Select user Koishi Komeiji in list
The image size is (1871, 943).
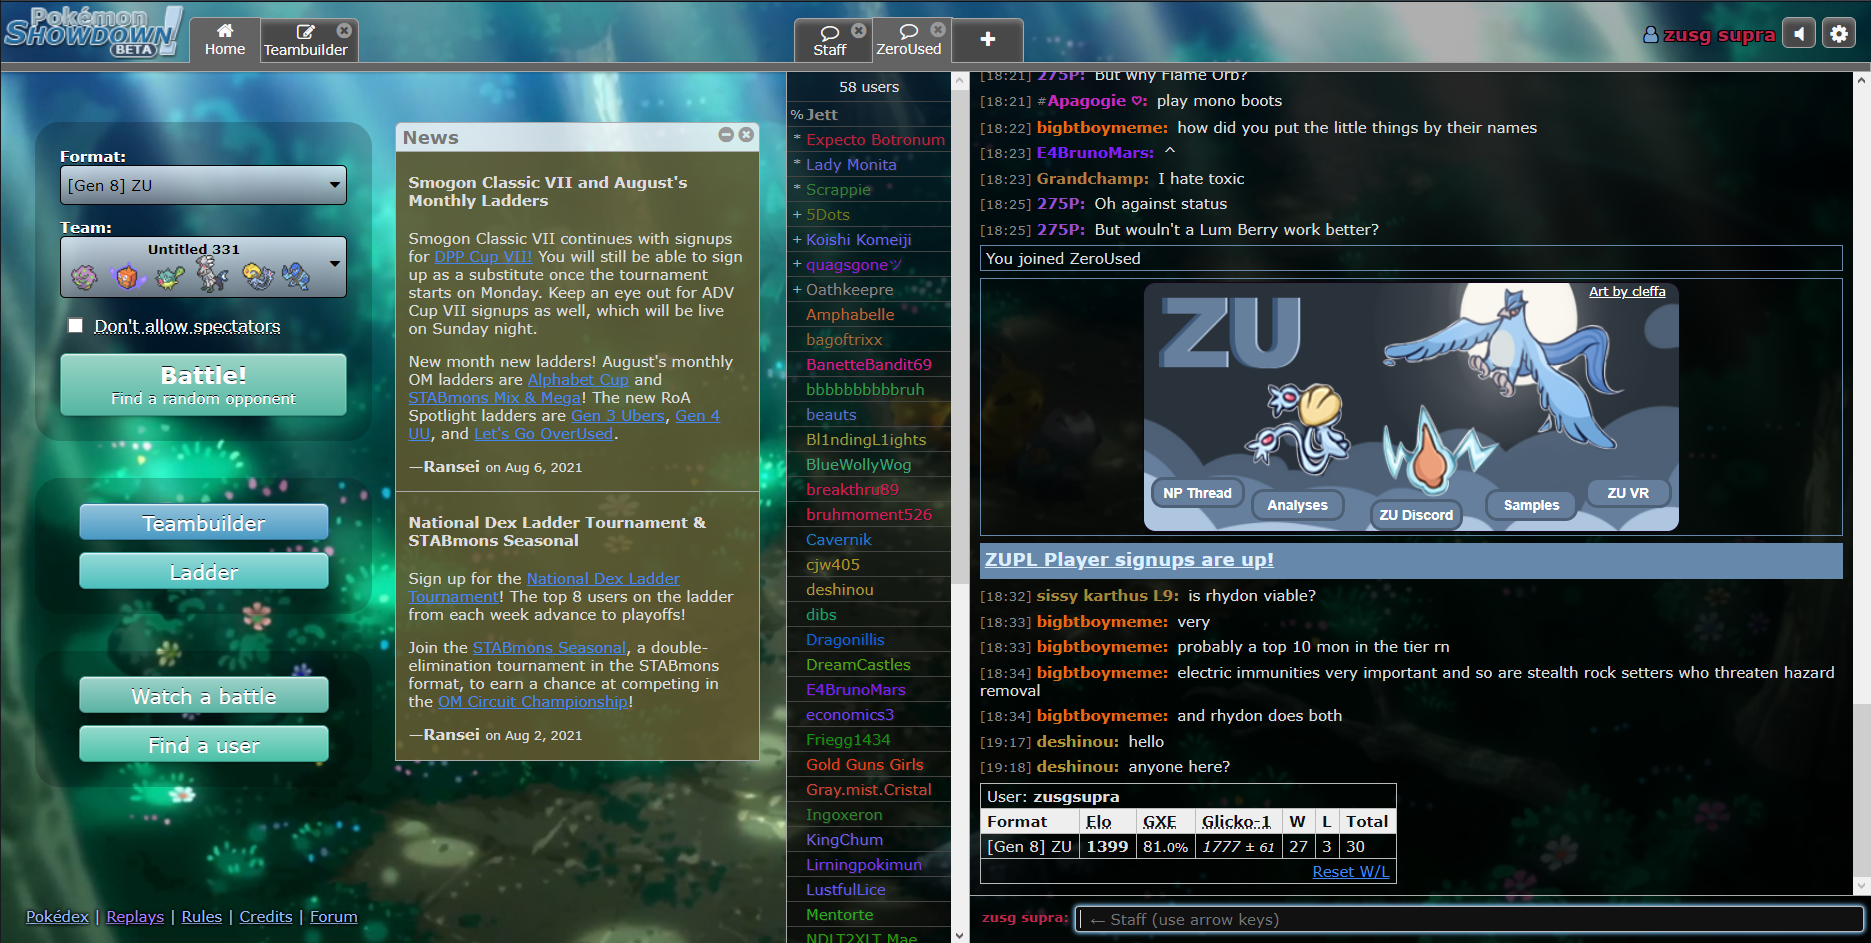click(868, 239)
